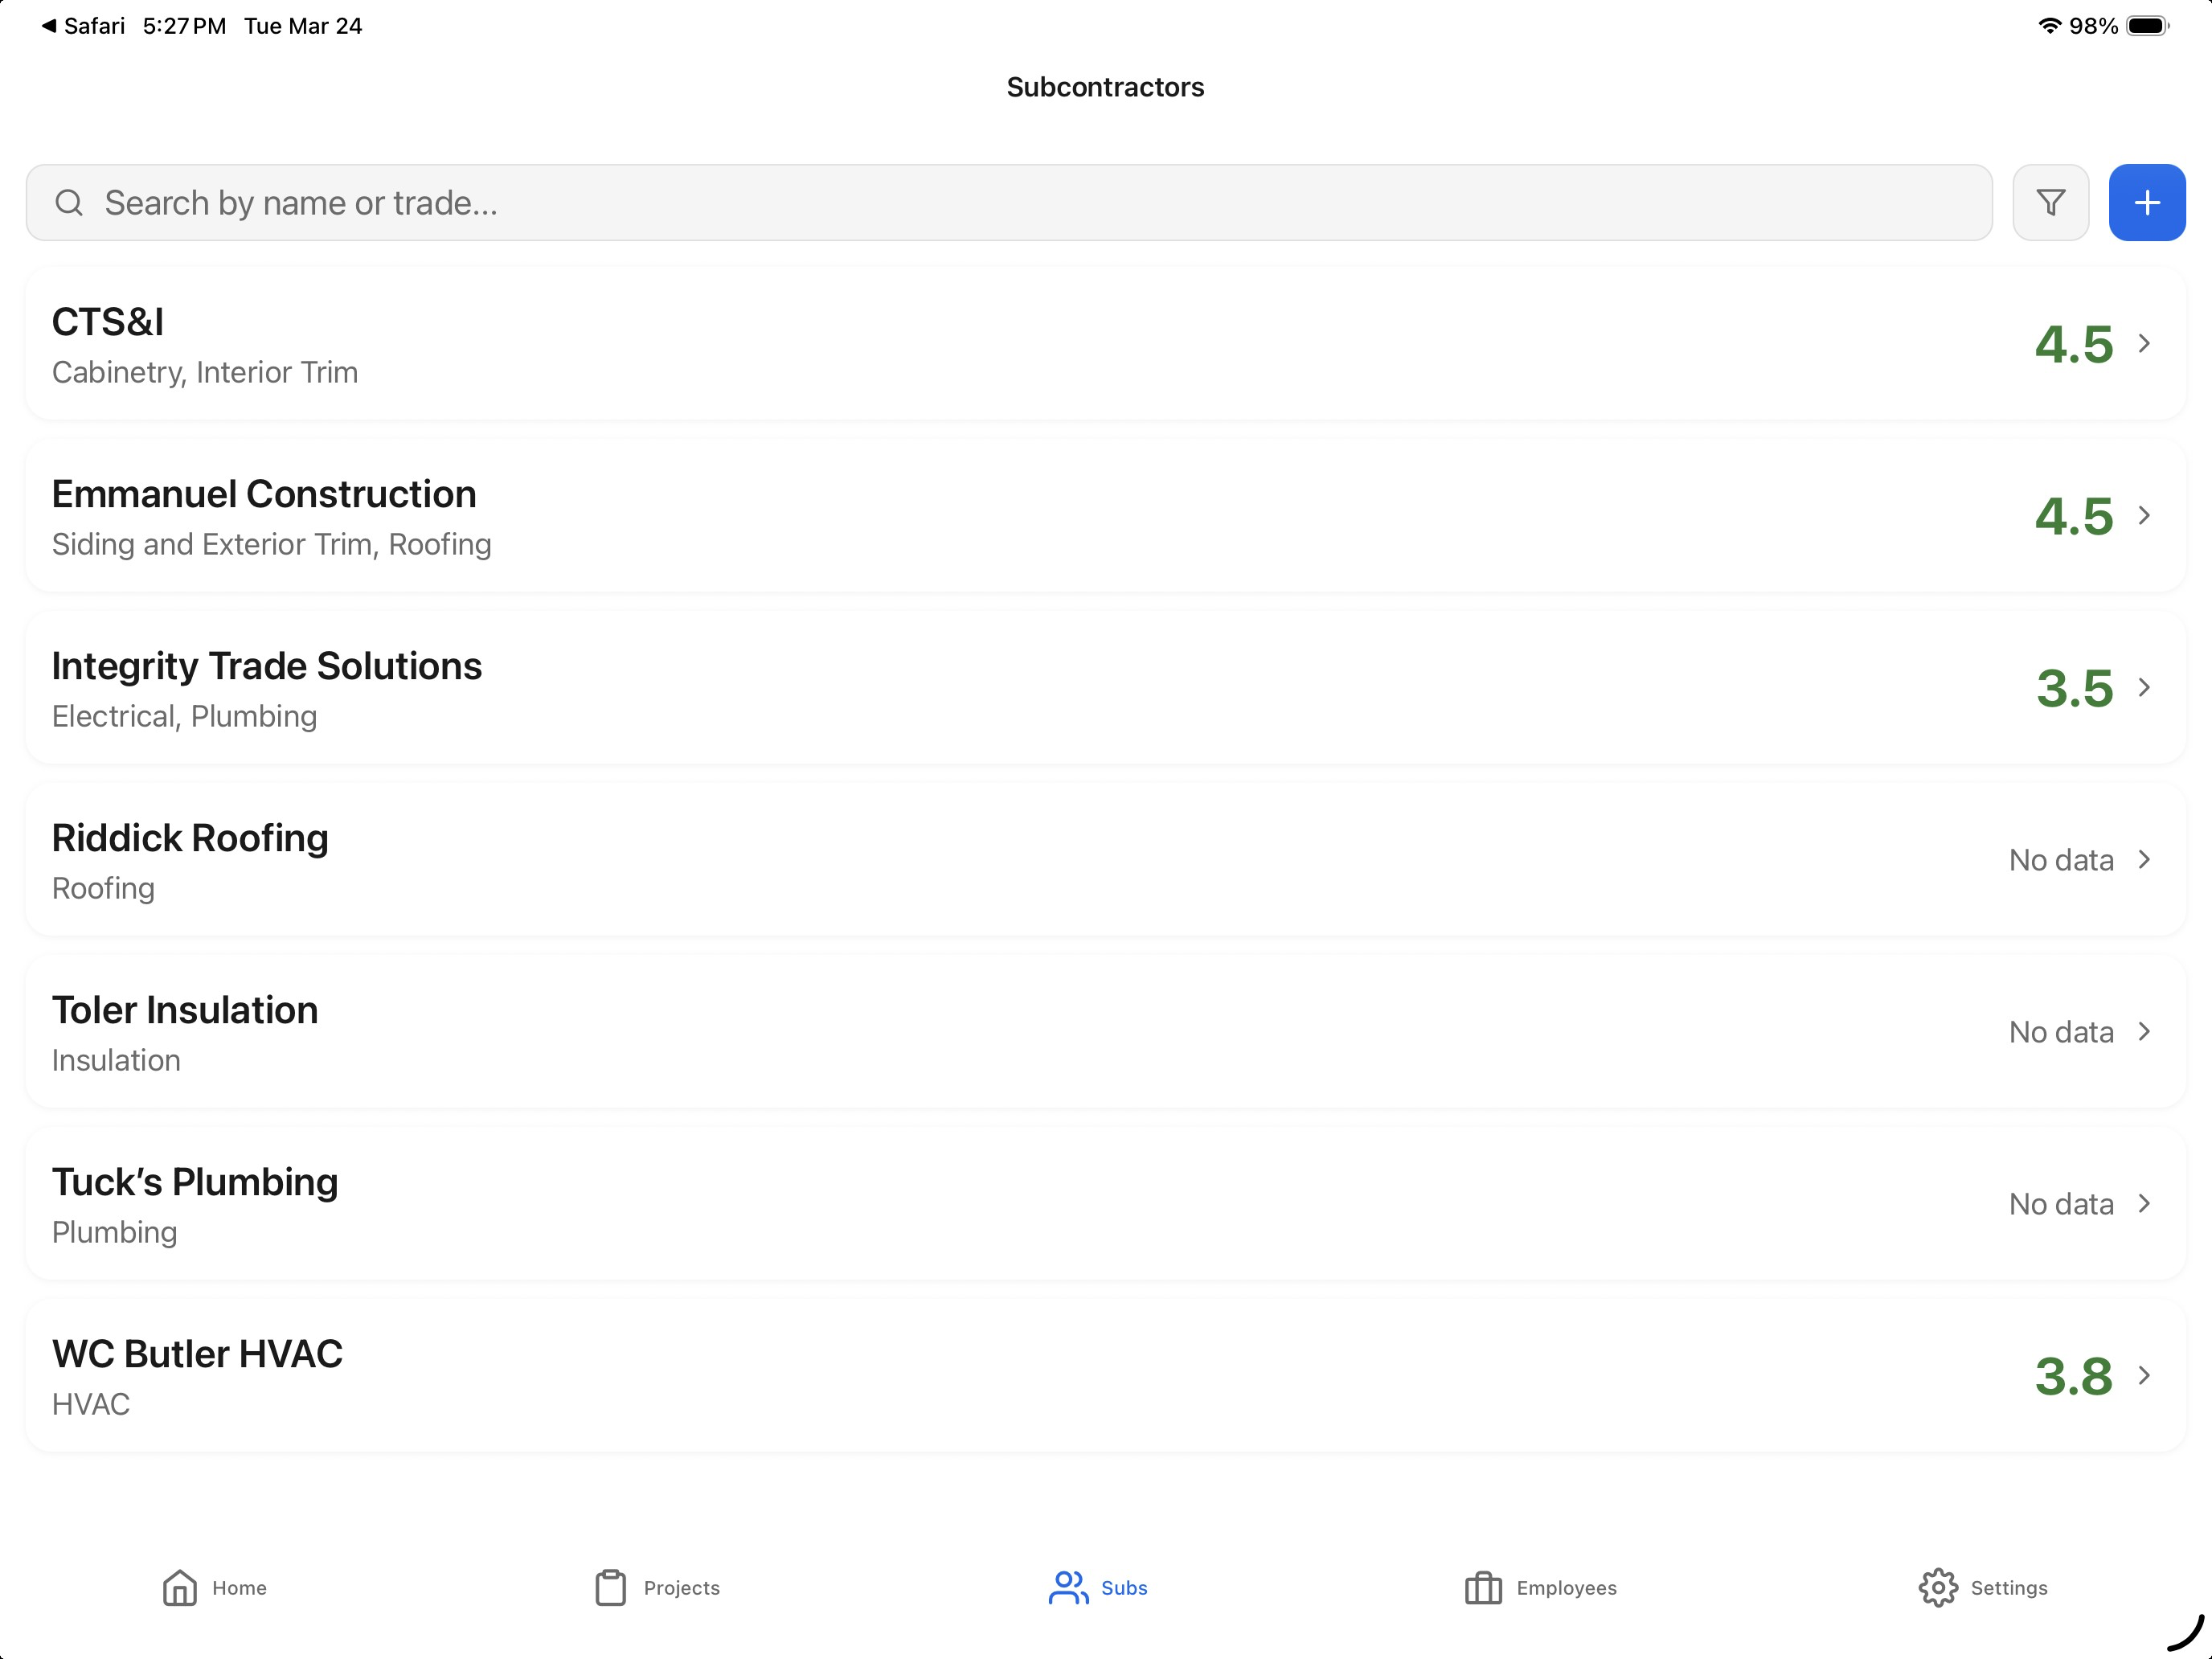
Task: Select Toler Insulation name
Action: pos(185,1010)
